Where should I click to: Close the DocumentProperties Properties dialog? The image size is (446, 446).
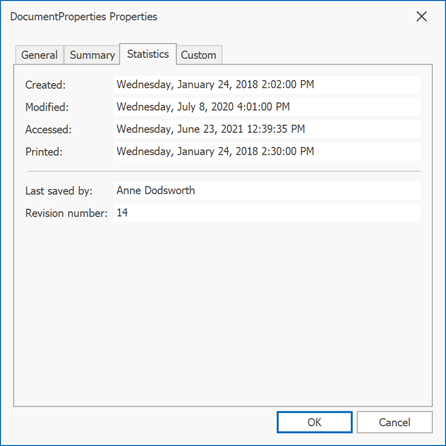point(422,16)
